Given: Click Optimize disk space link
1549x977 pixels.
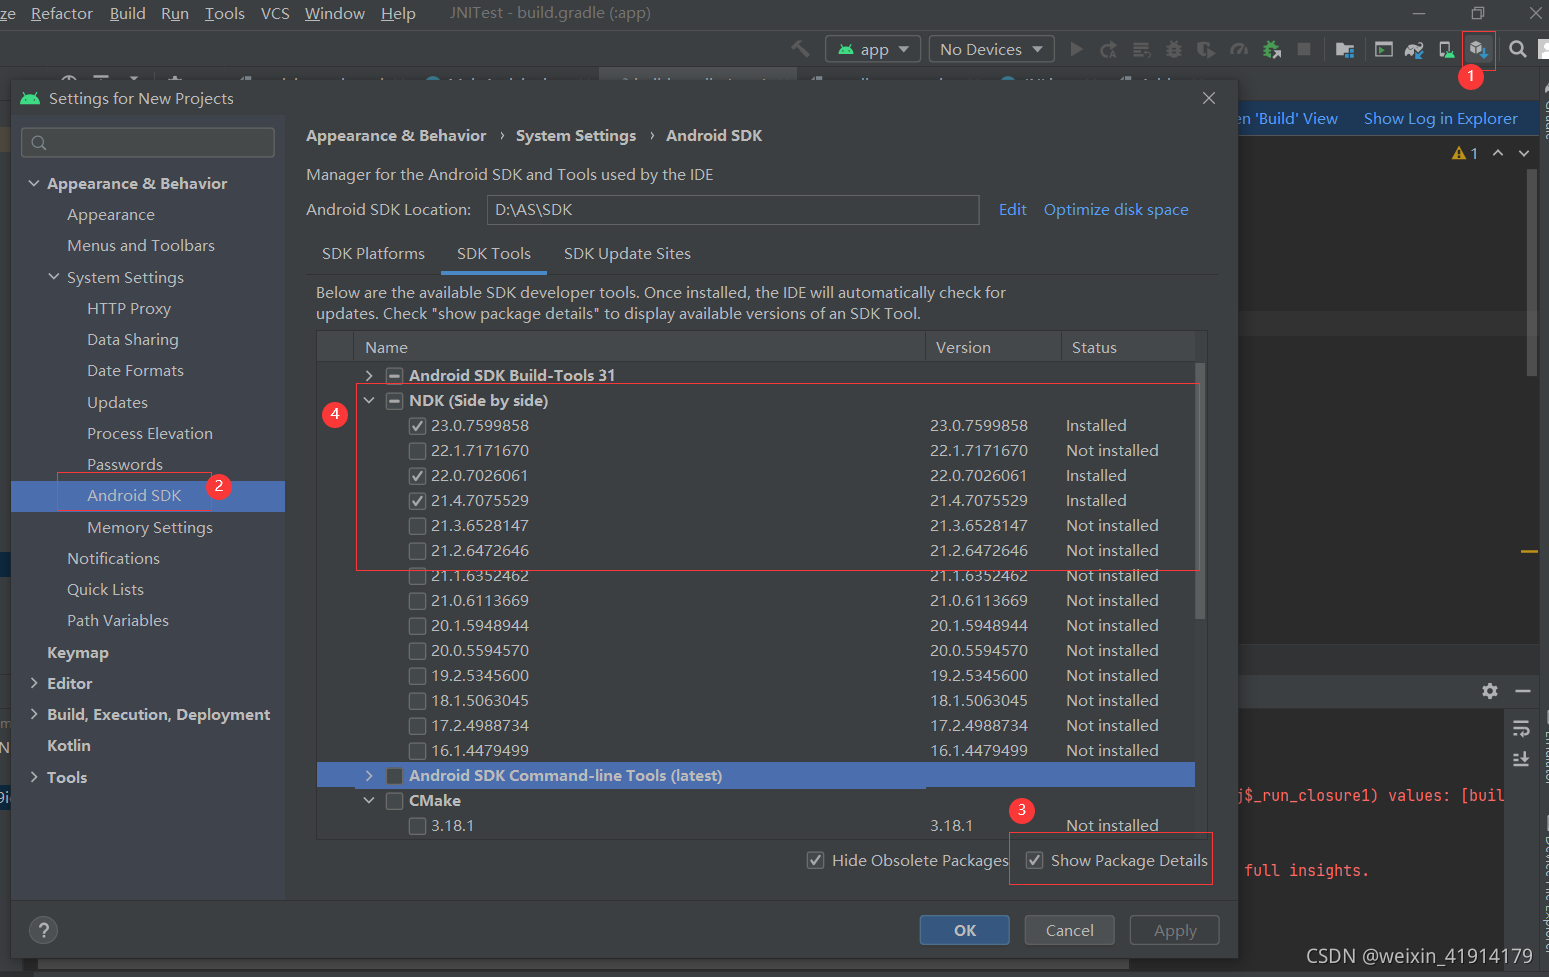Looking at the screenshot, I should (x=1116, y=210).
